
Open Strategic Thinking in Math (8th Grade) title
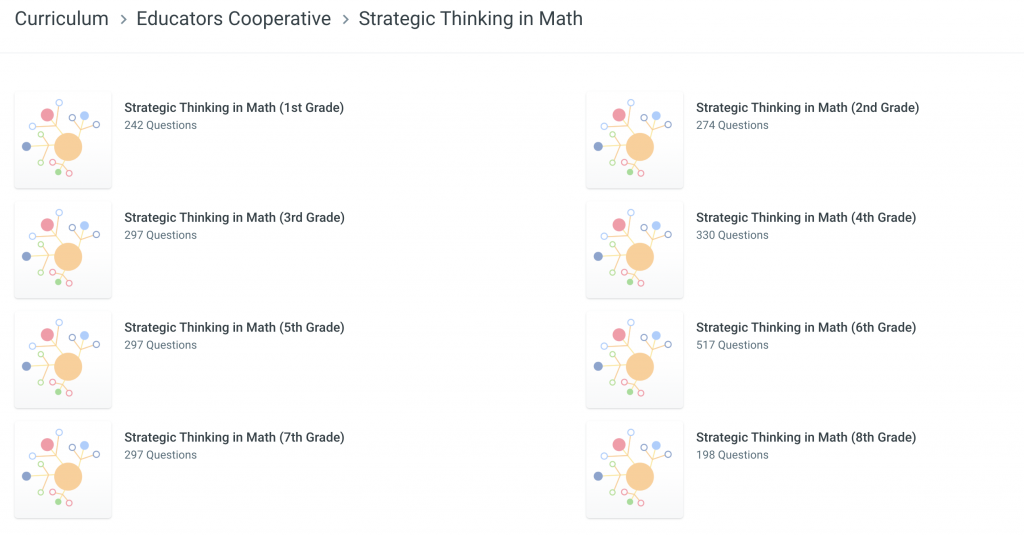tap(806, 438)
